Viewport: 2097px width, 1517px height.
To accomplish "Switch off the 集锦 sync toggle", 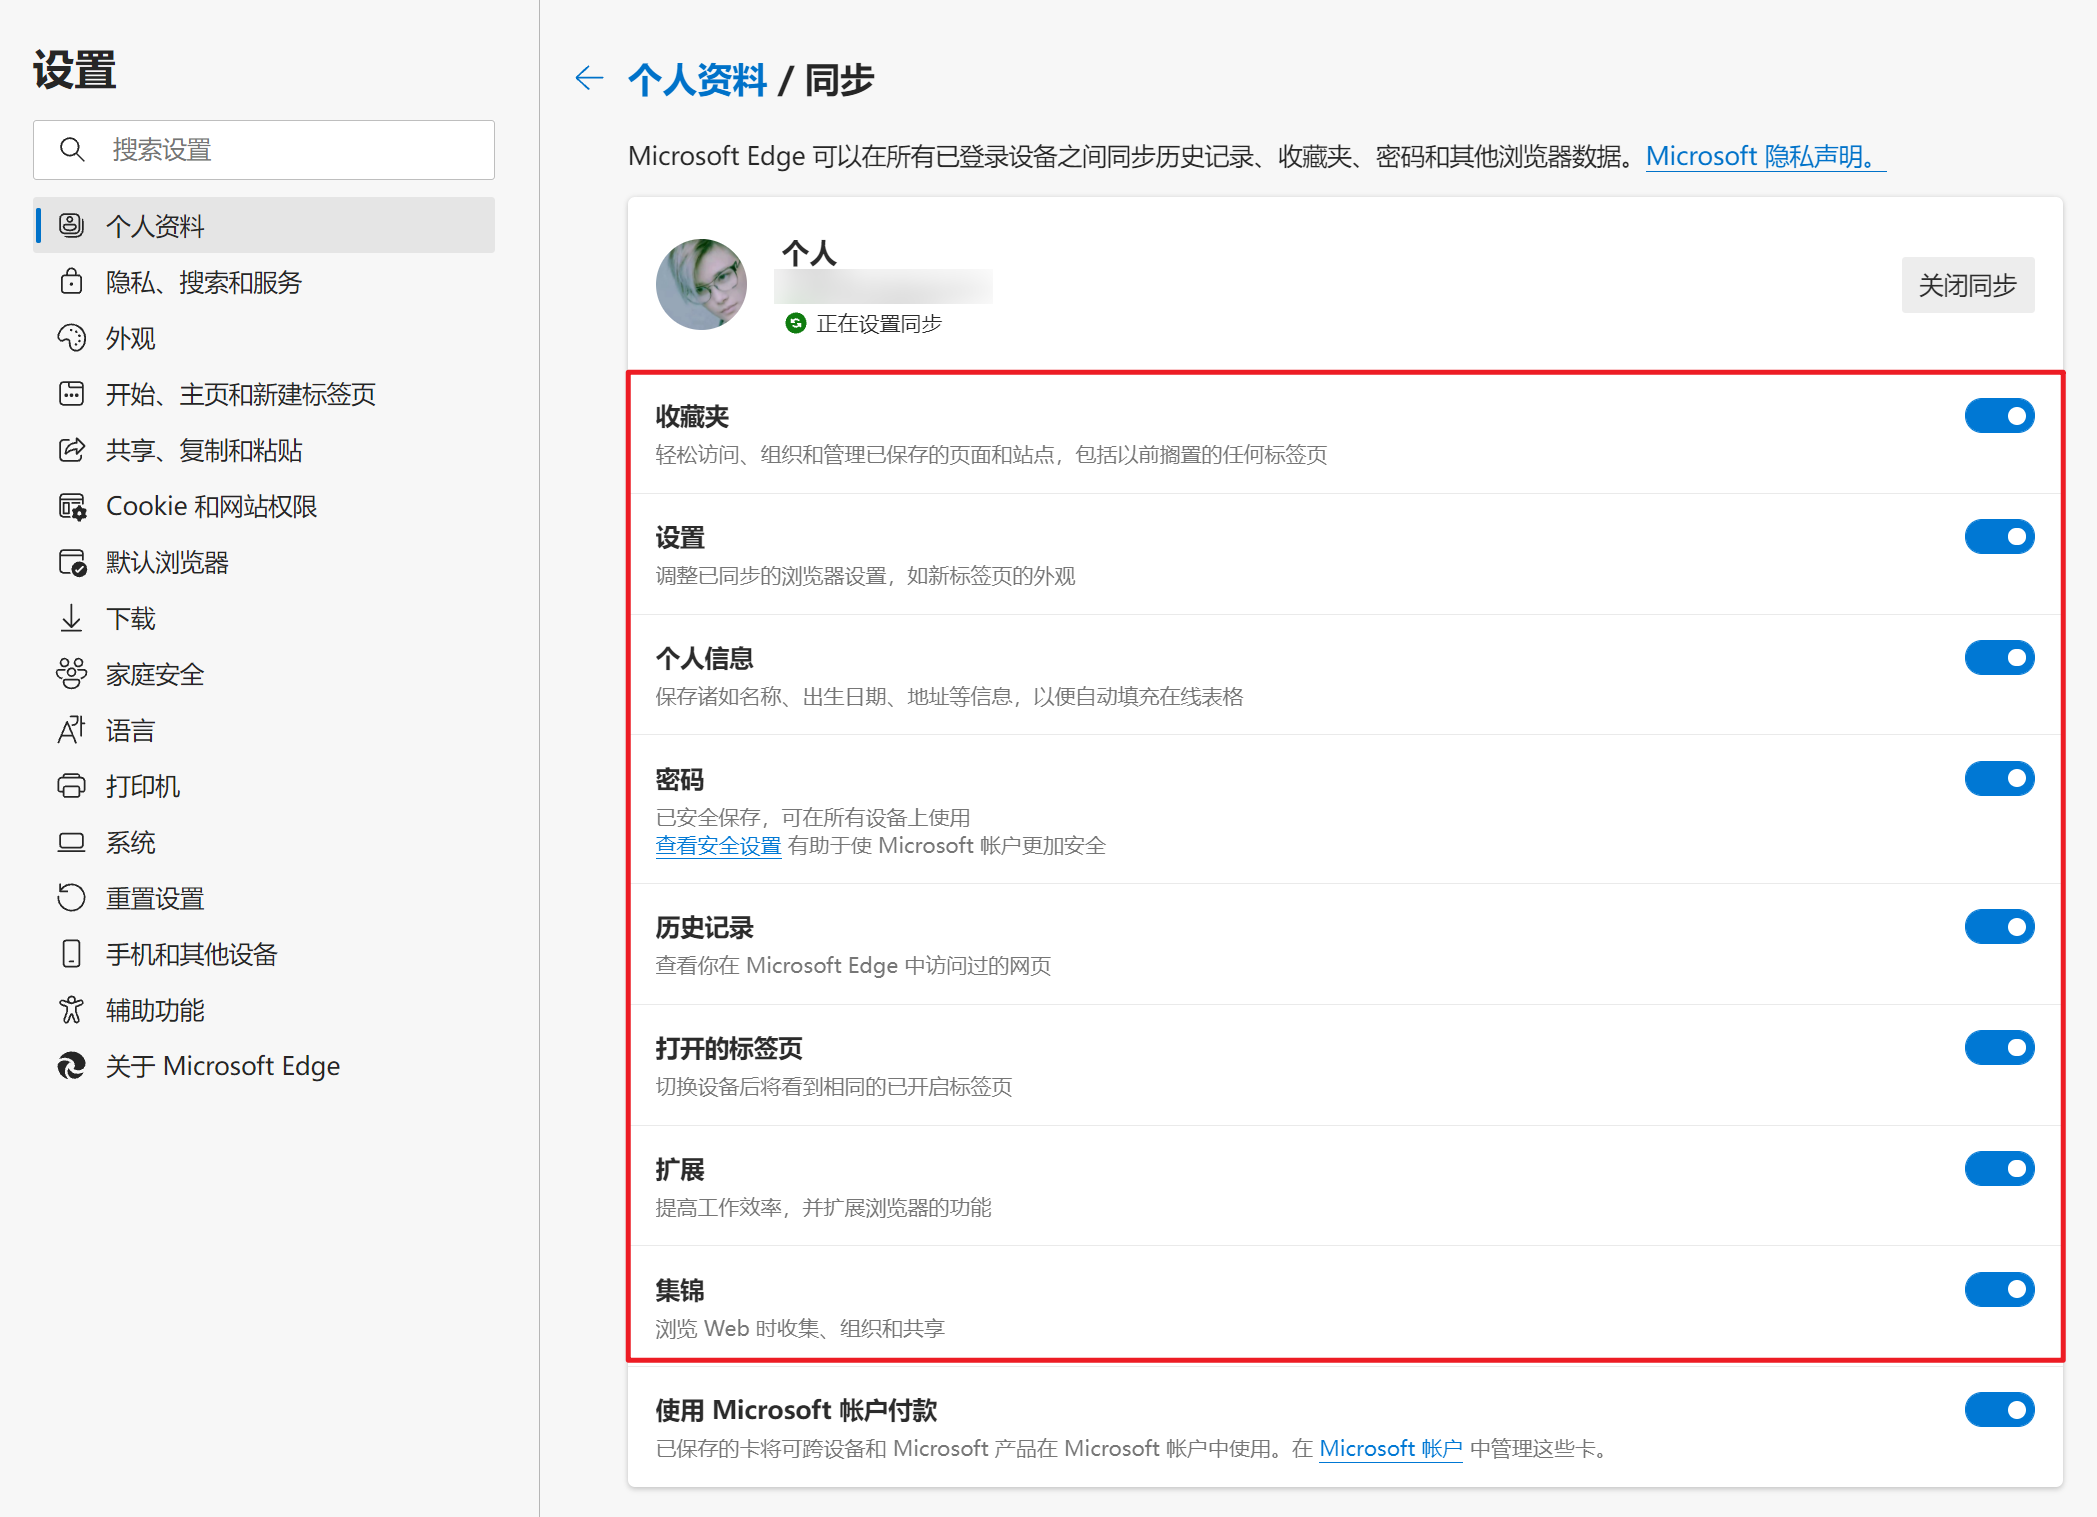I will [x=1998, y=1290].
